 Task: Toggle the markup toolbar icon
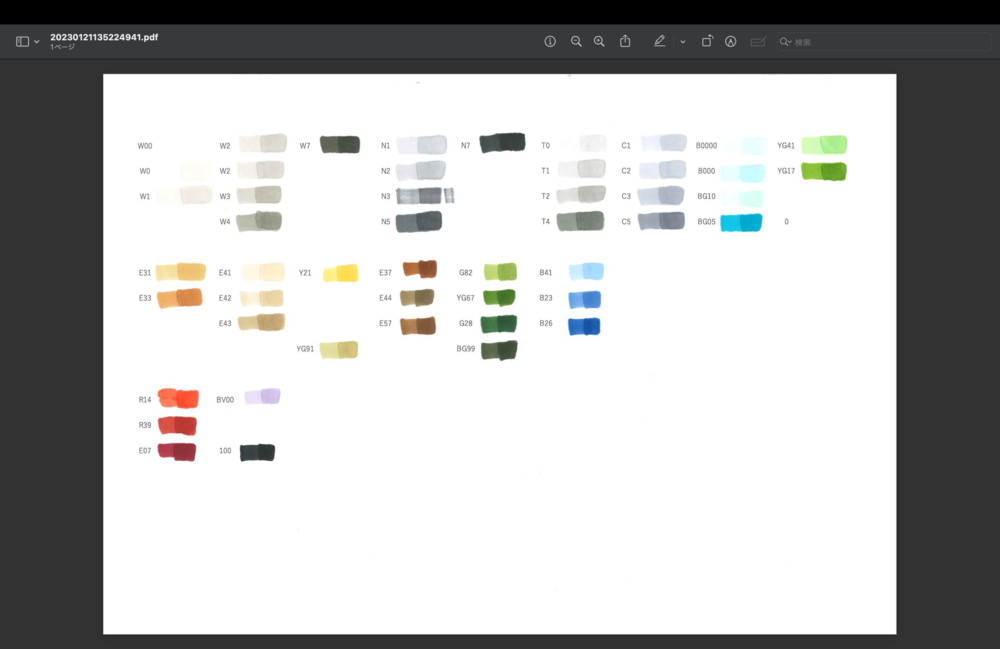click(x=731, y=41)
